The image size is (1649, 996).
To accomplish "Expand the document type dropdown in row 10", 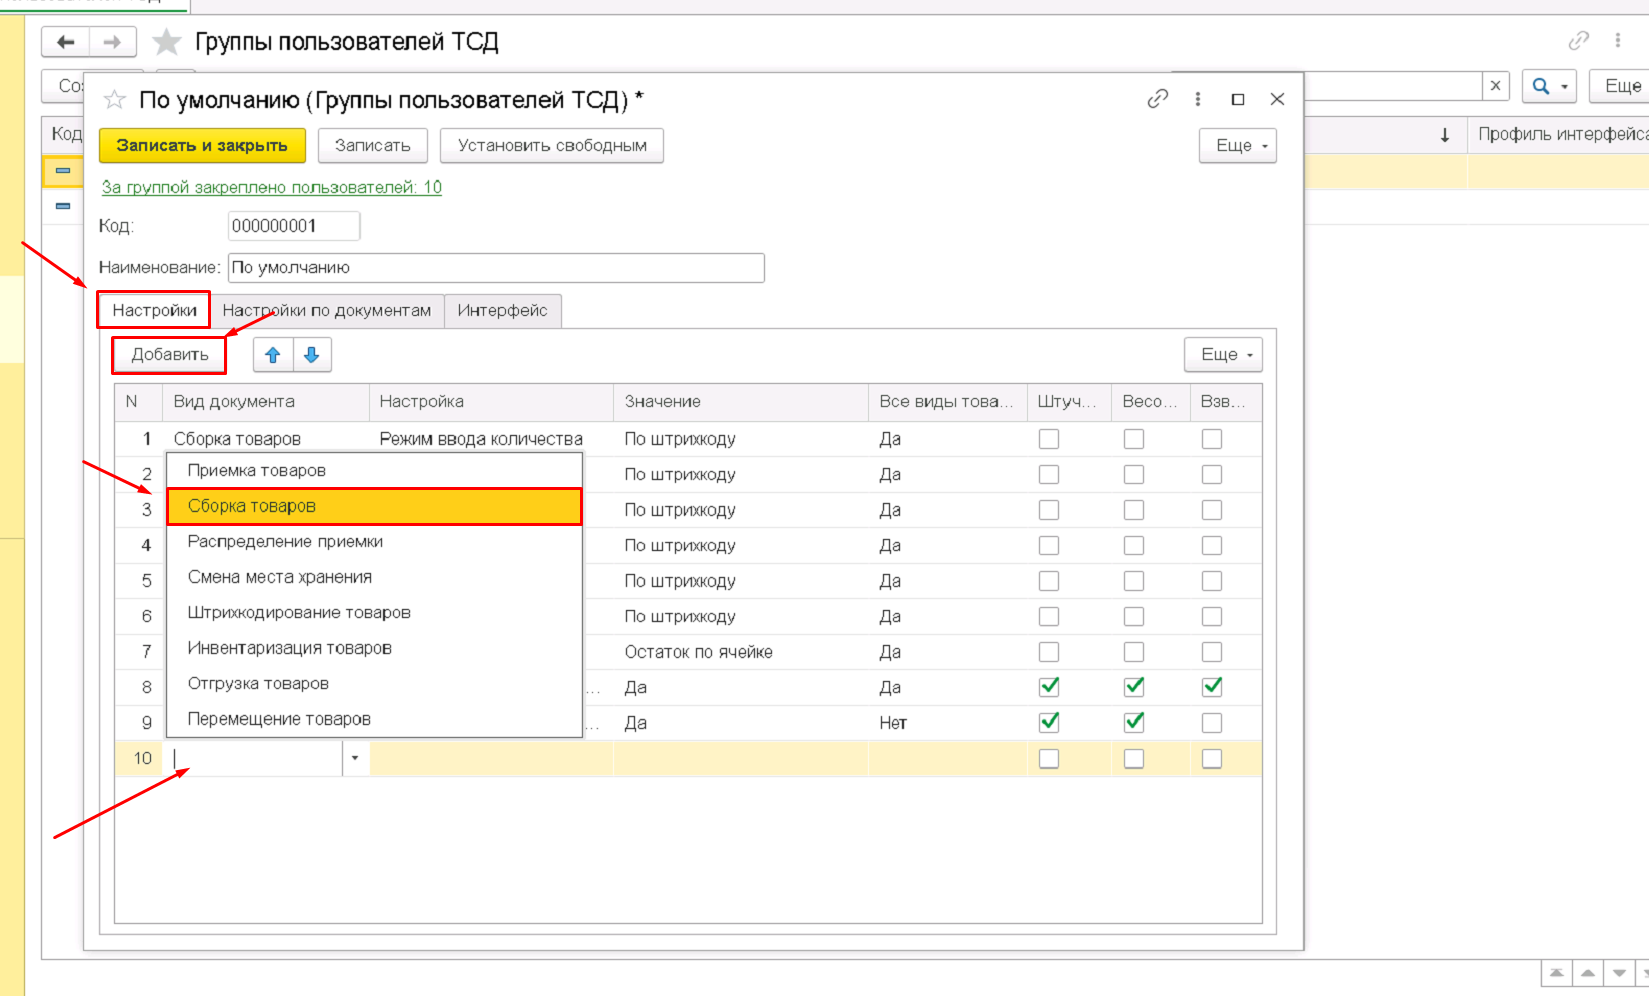I will point(355,758).
